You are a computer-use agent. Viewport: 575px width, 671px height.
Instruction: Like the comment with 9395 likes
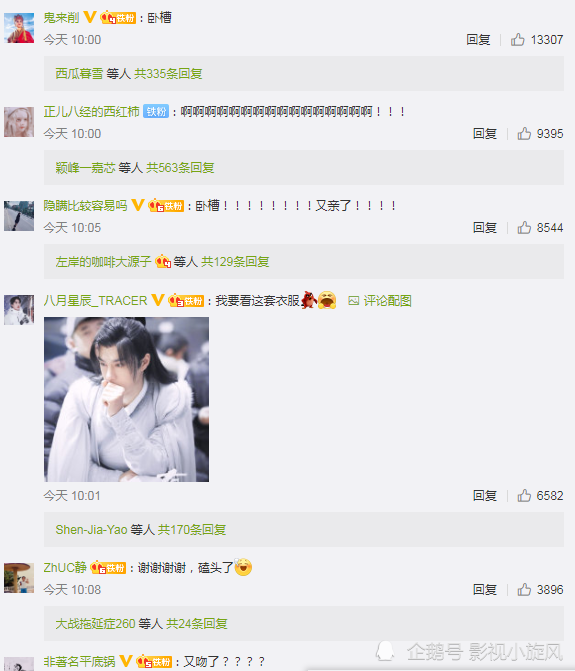524,134
